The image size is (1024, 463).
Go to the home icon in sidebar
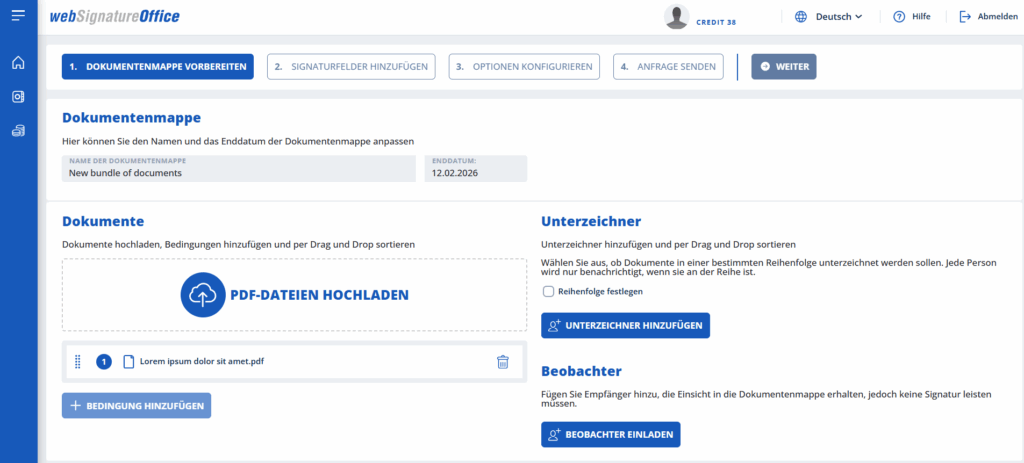pos(18,63)
